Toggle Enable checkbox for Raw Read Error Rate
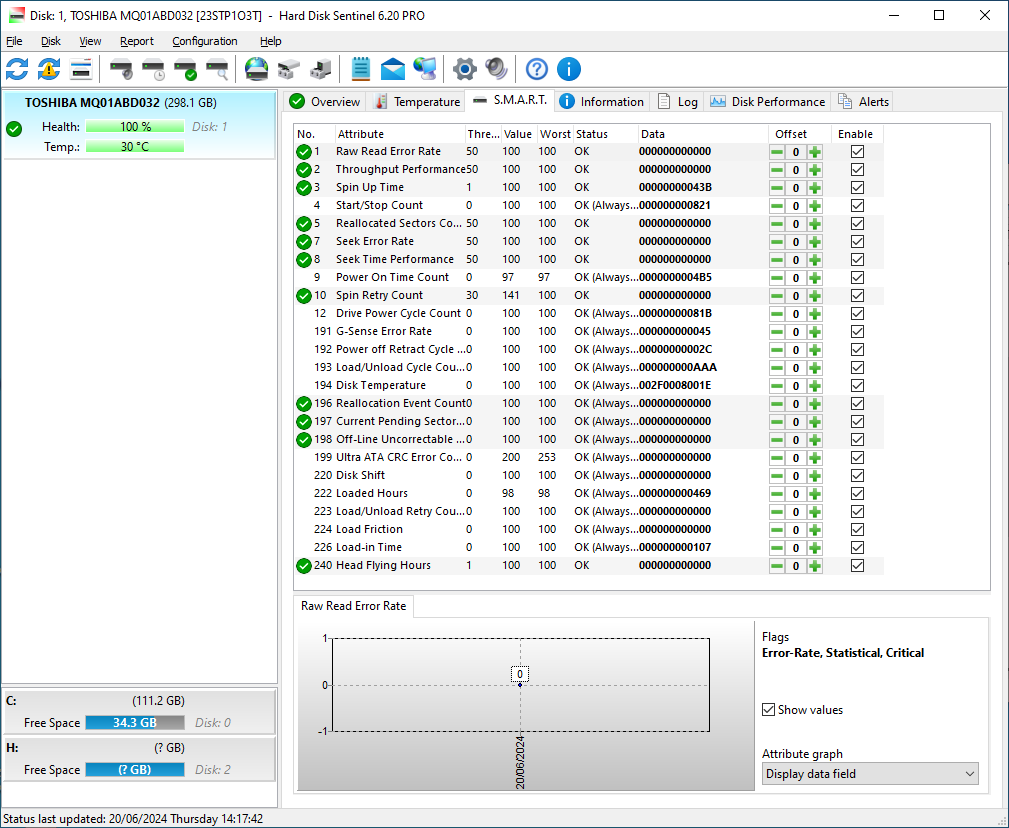1009x828 pixels. point(857,152)
